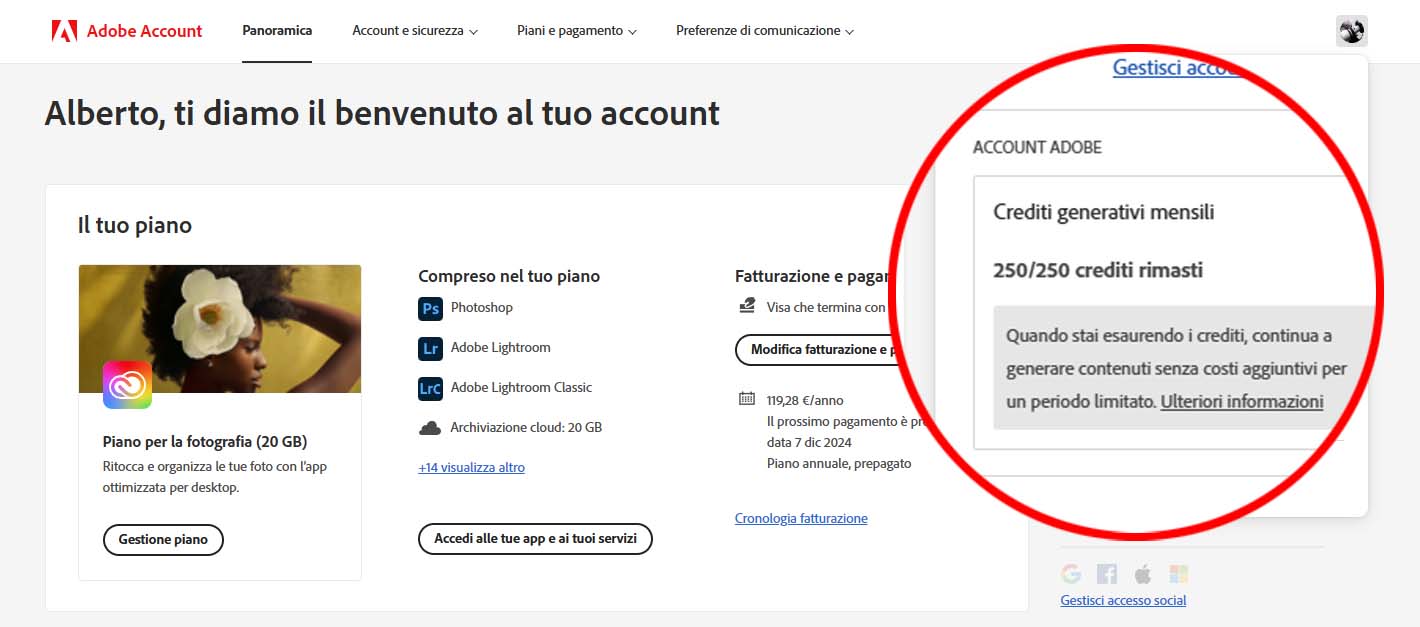The image size is (1420, 627).
Task: Open Preferenze di comunicazione dropdown
Action: coord(764,31)
